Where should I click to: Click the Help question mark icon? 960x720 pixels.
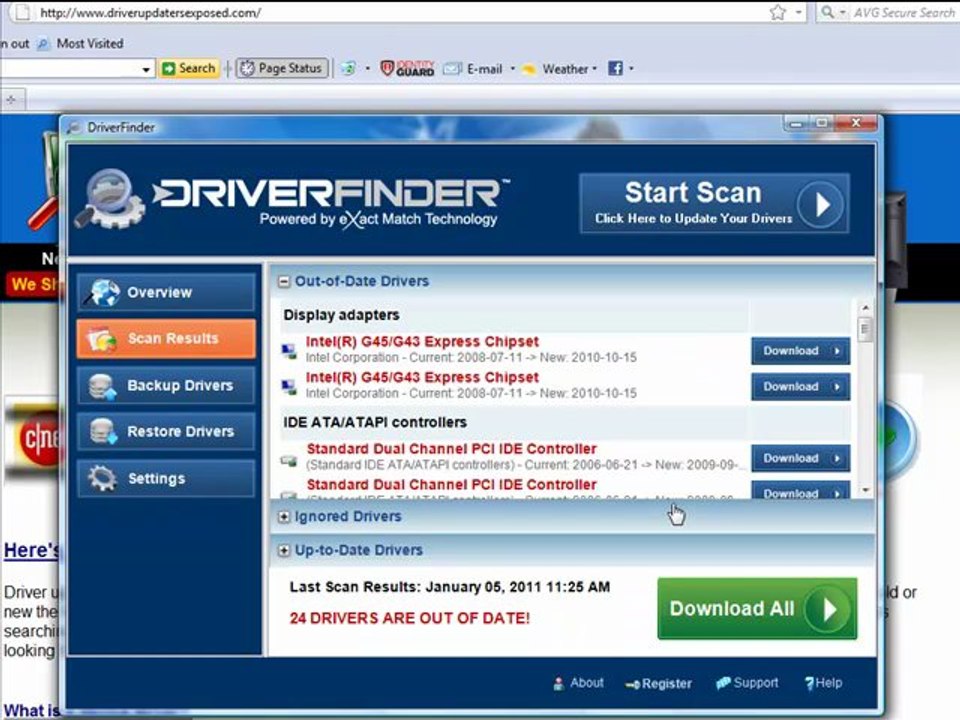click(809, 683)
